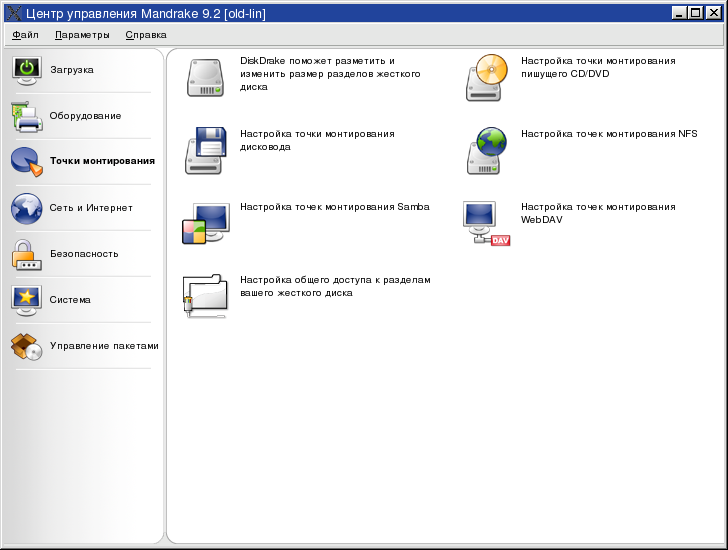Click the floppy drive mount point icon
Screen dimensions: 728x550
click(206, 150)
